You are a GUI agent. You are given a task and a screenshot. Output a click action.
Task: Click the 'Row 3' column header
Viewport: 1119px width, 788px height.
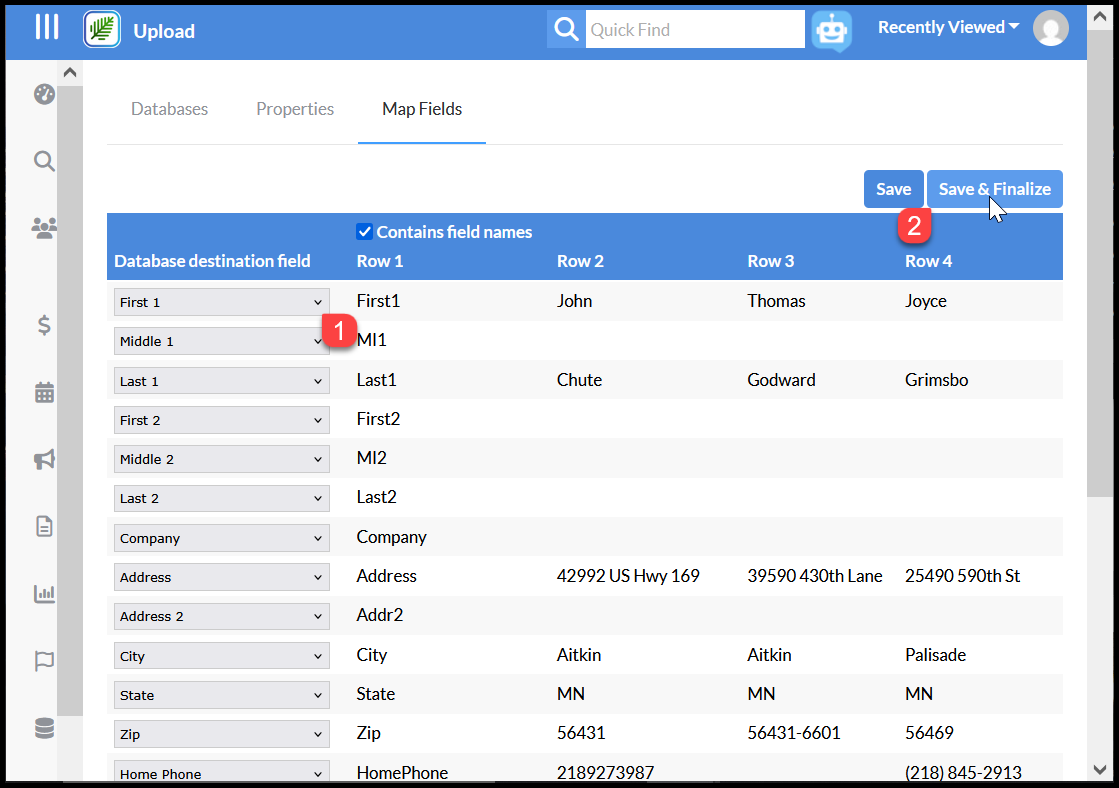771,261
